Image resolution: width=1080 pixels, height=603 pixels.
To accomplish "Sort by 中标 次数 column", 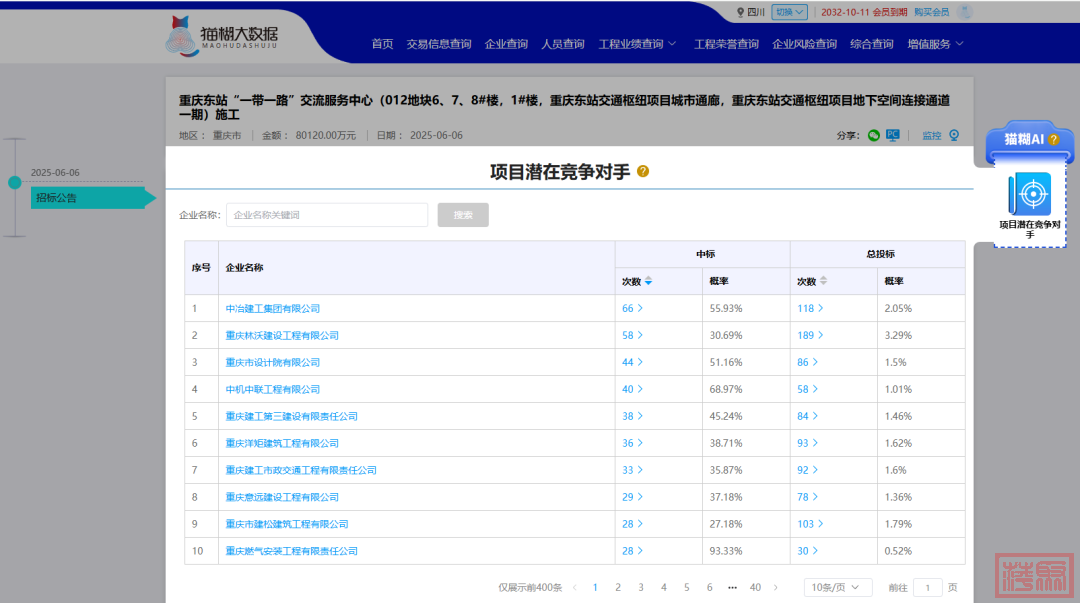I will click(648, 281).
